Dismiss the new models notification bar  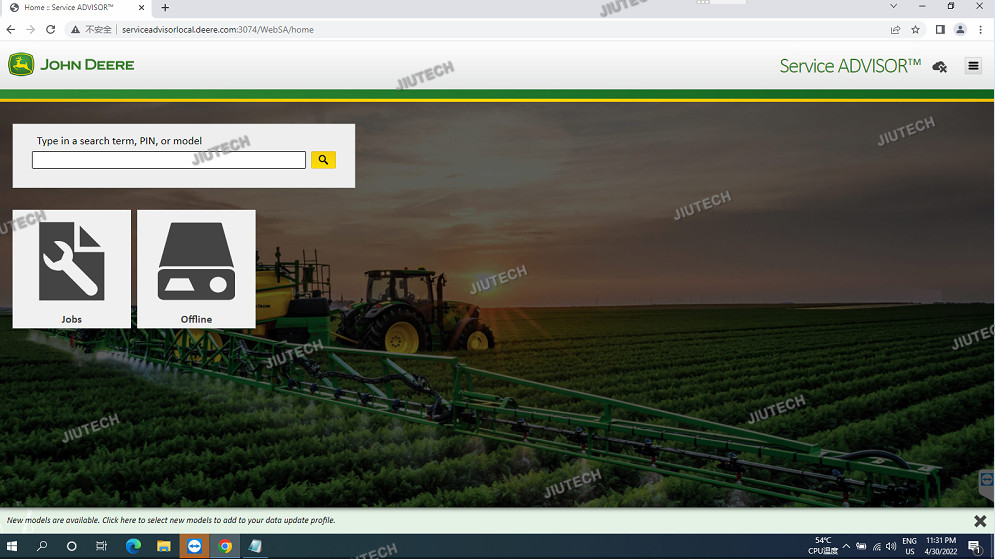980,521
